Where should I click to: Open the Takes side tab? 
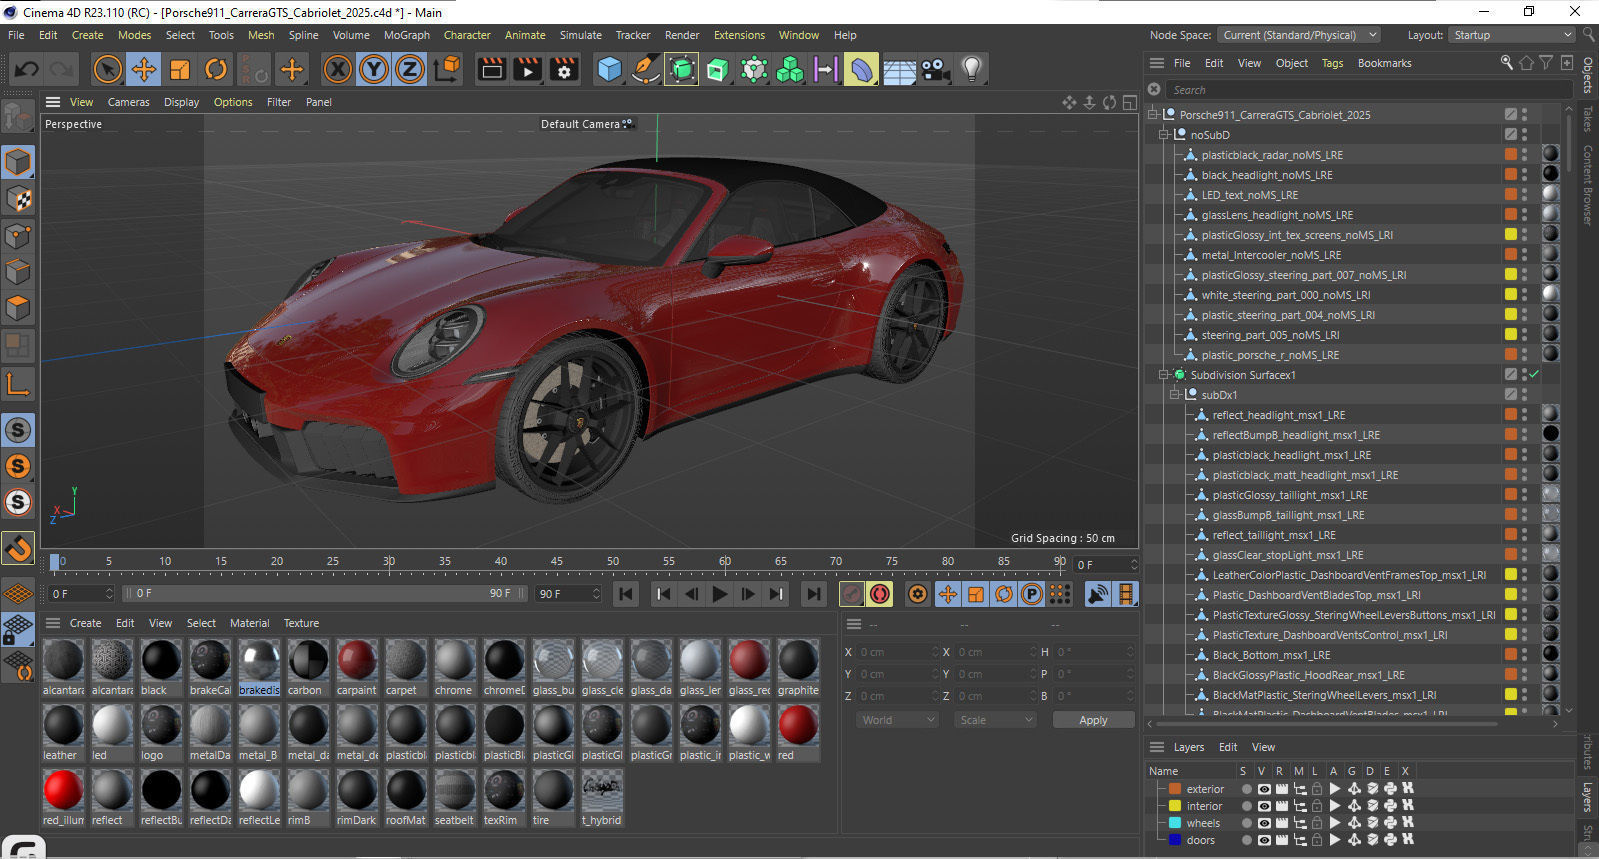click(x=1587, y=119)
